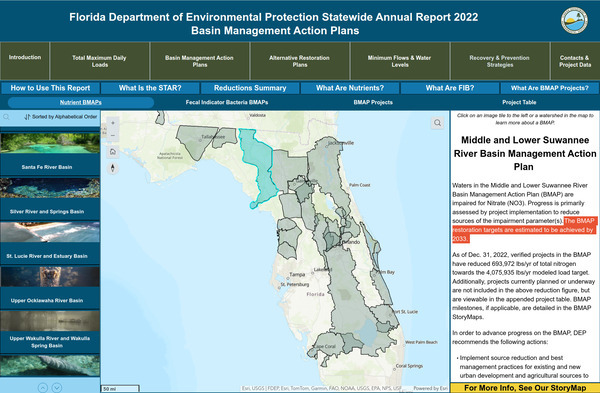Click the map compass orientation icon
This screenshot has width=600, height=393.
click(x=112, y=168)
